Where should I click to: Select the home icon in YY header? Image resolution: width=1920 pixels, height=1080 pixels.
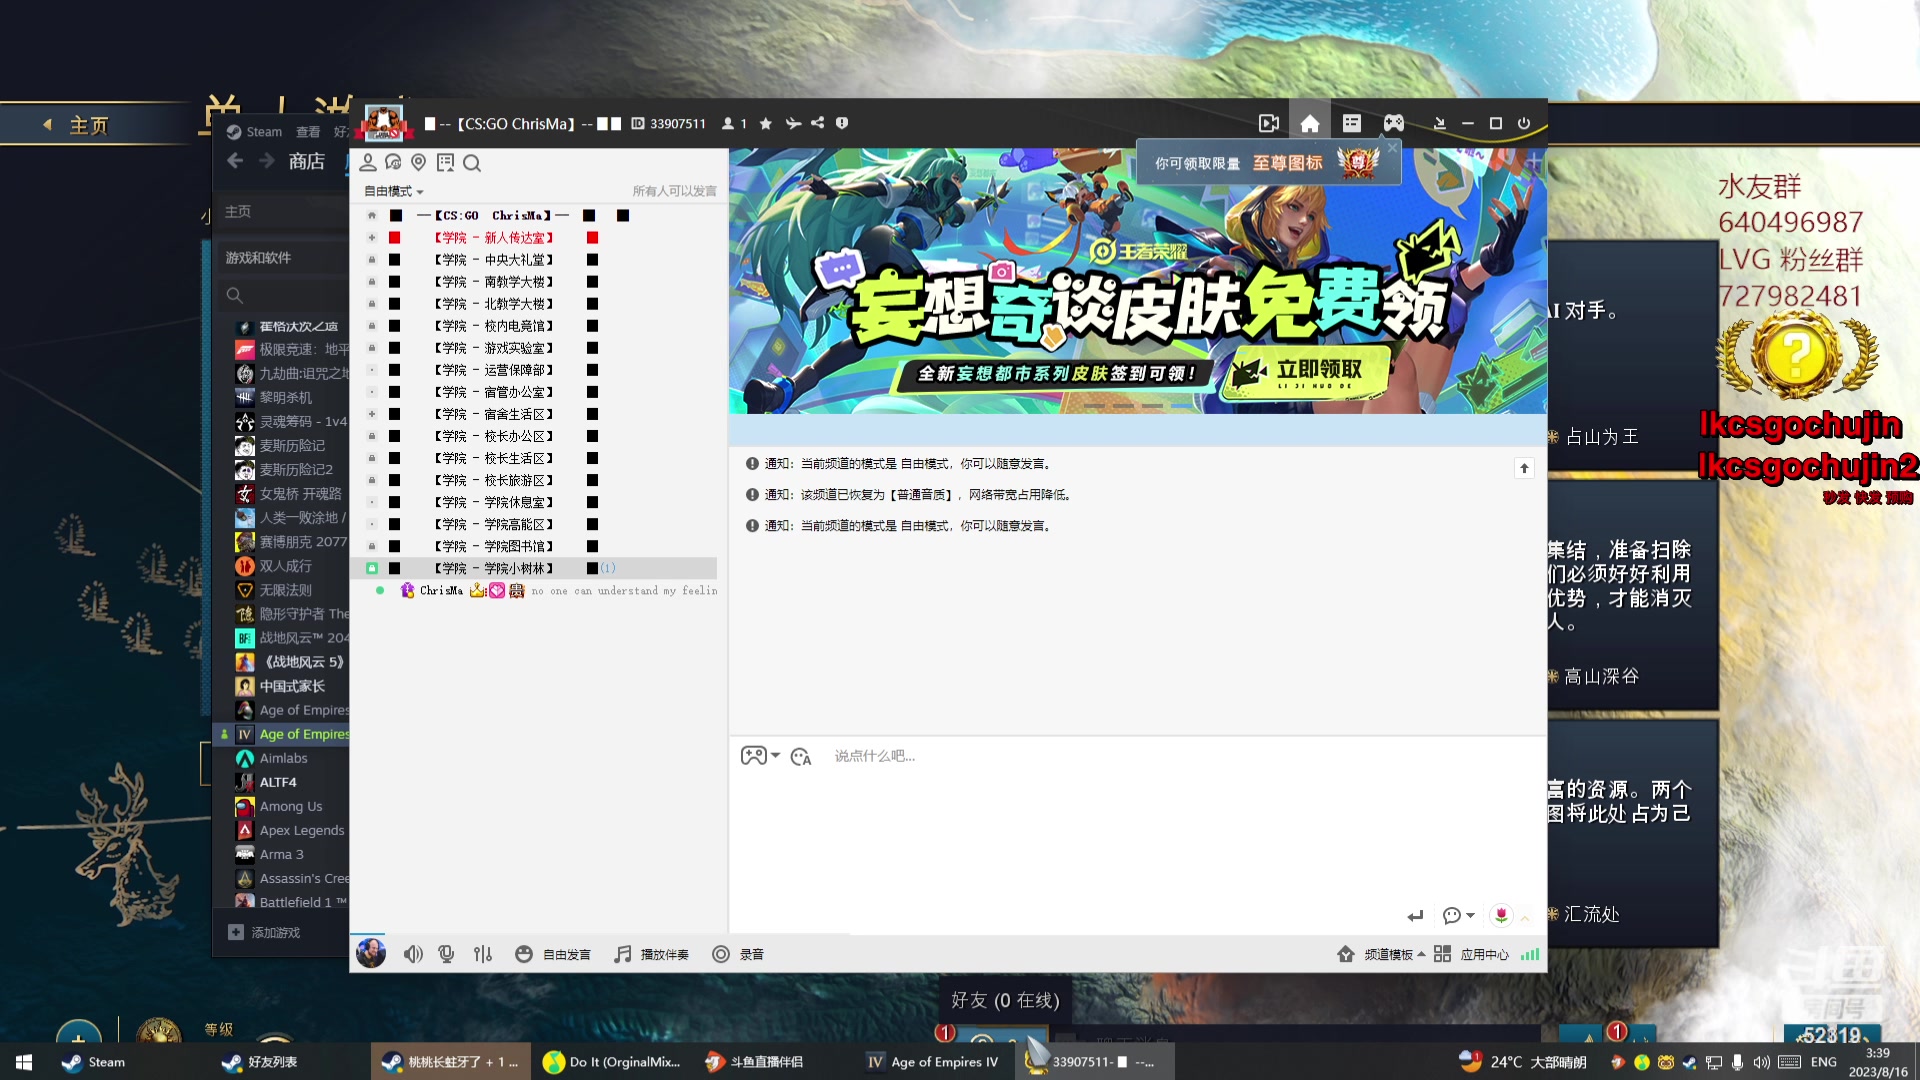pos(1310,123)
